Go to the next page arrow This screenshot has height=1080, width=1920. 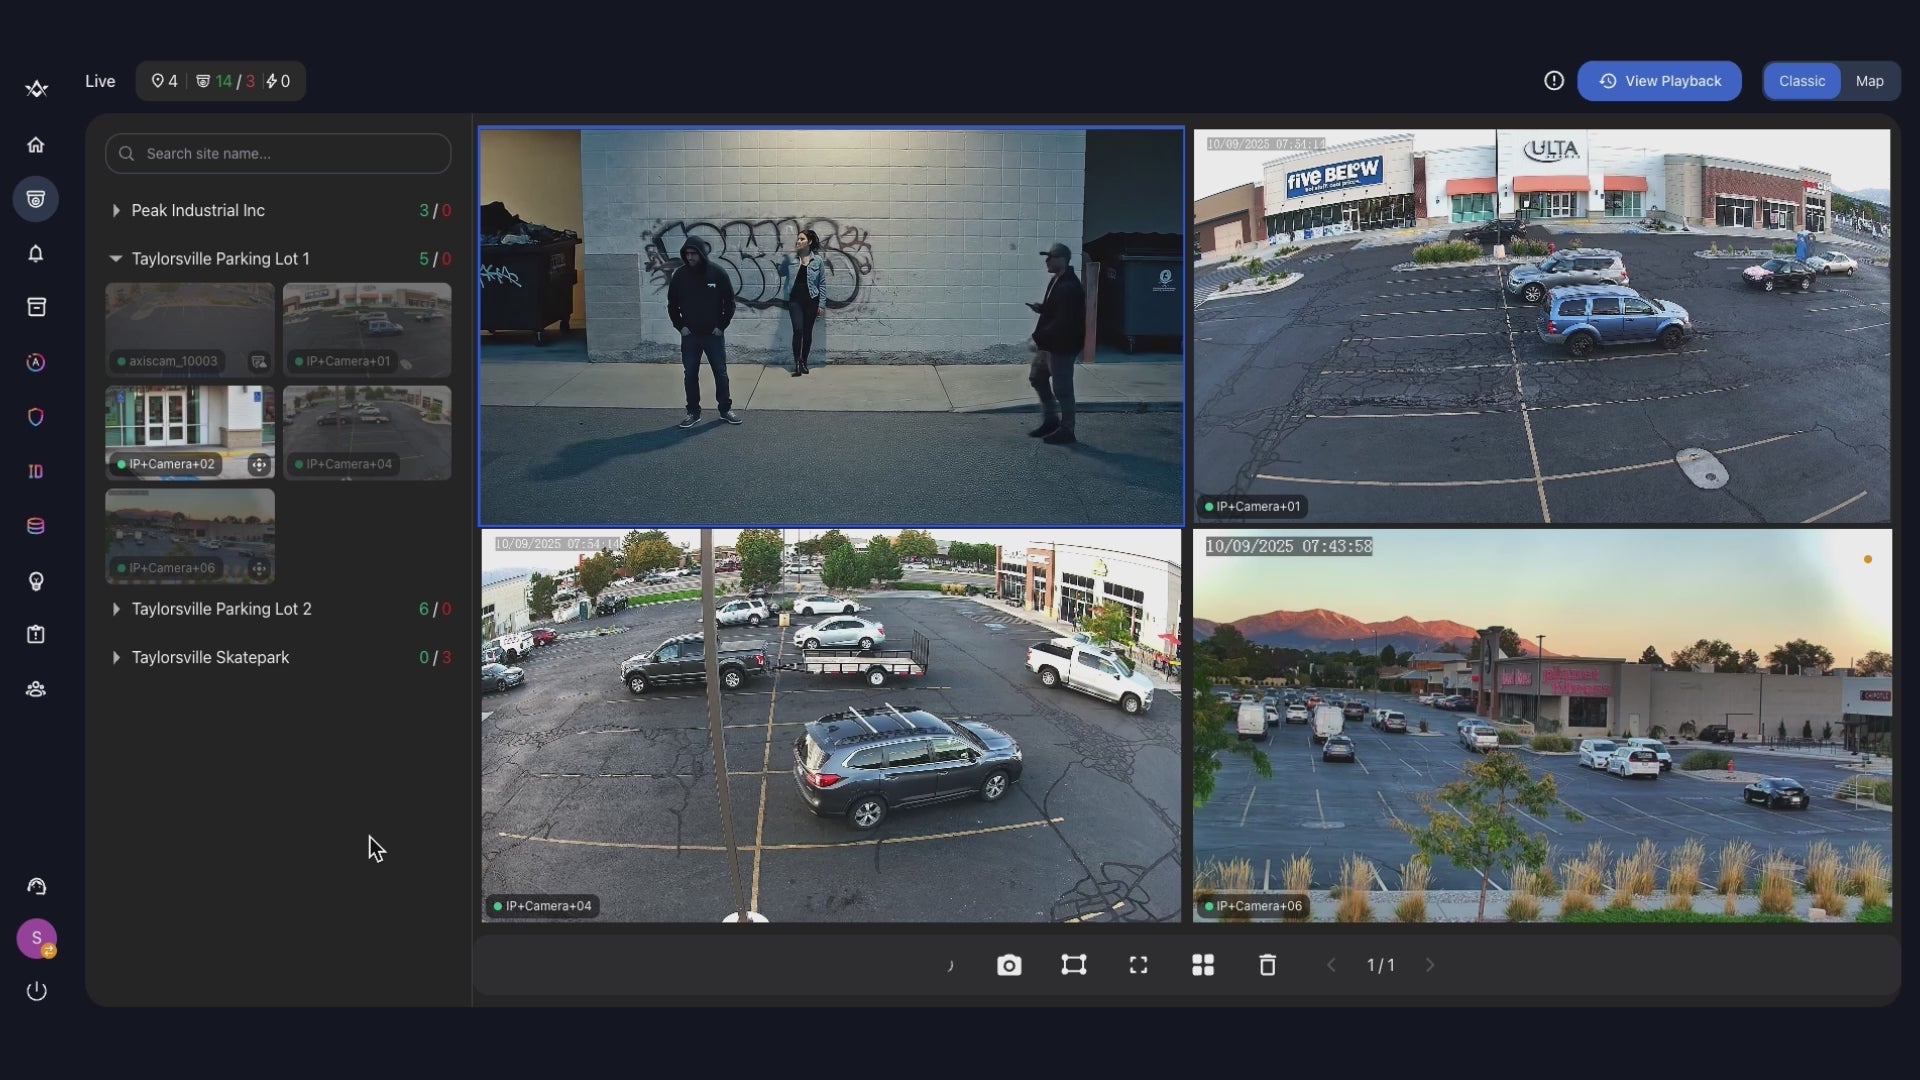click(x=1430, y=965)
